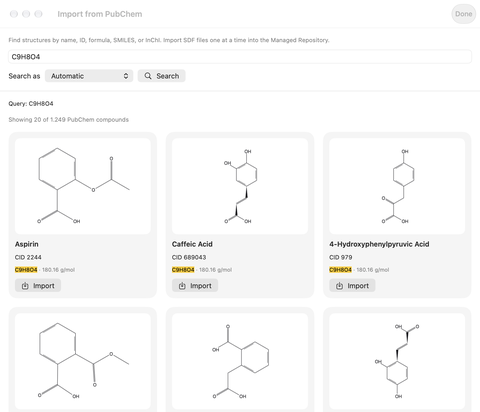The width and height of the screenshot is (480, 412).
Task: Click the search query field containing C9H8O4
Action: [240, 57]
